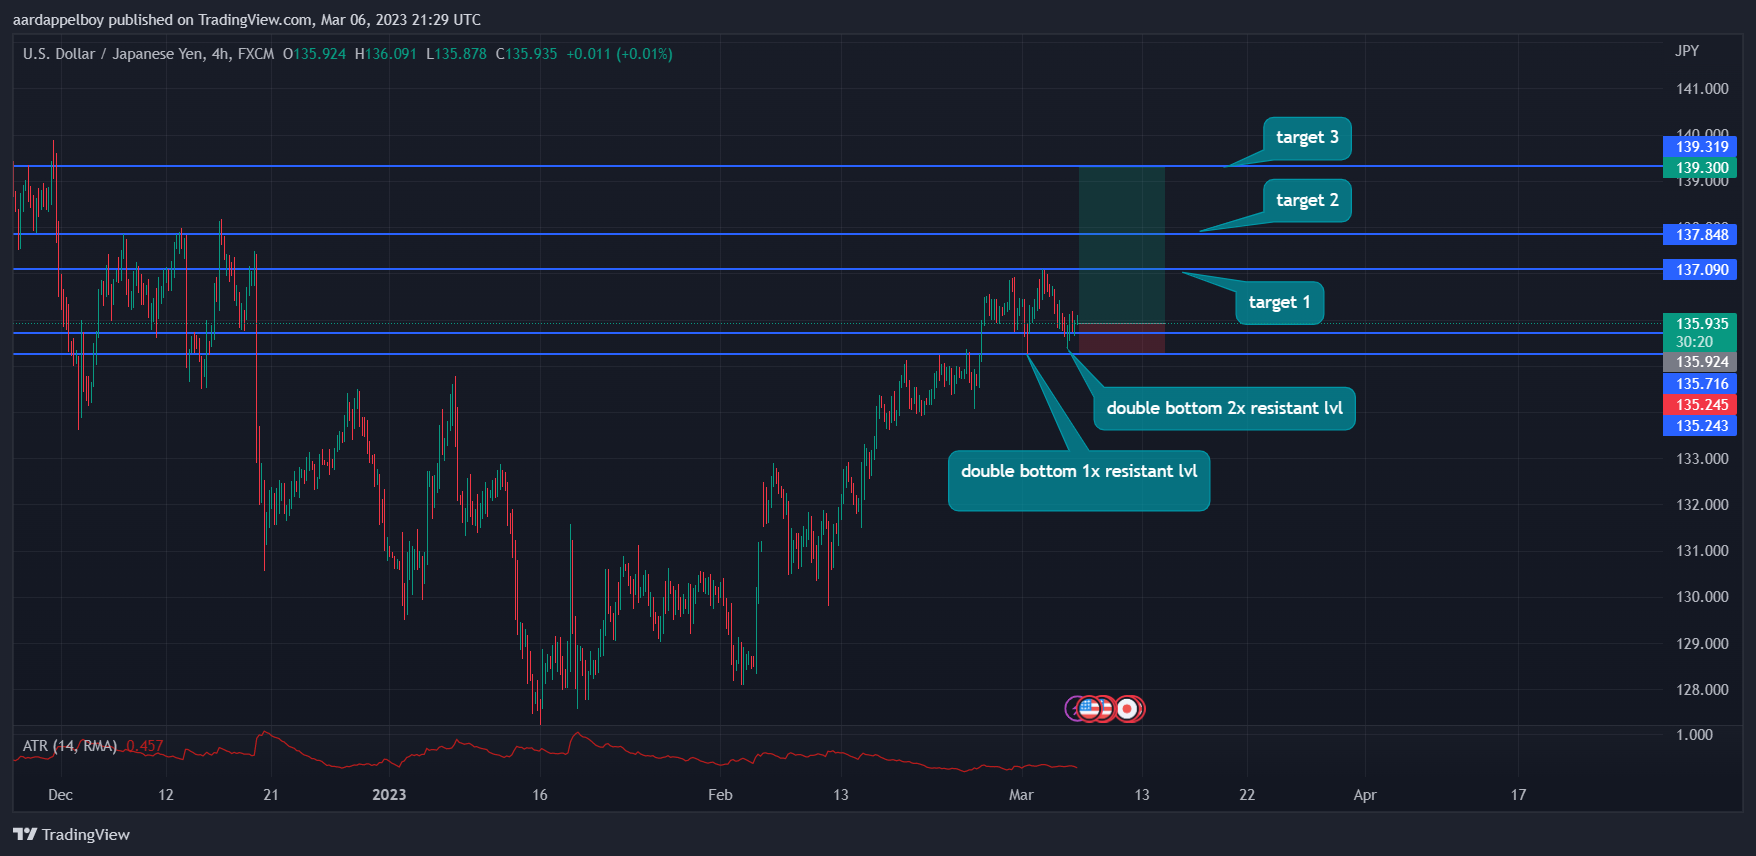Click the high value H136.091
The width and height of the screenshot is (1756, 856).
coord(386,54)
